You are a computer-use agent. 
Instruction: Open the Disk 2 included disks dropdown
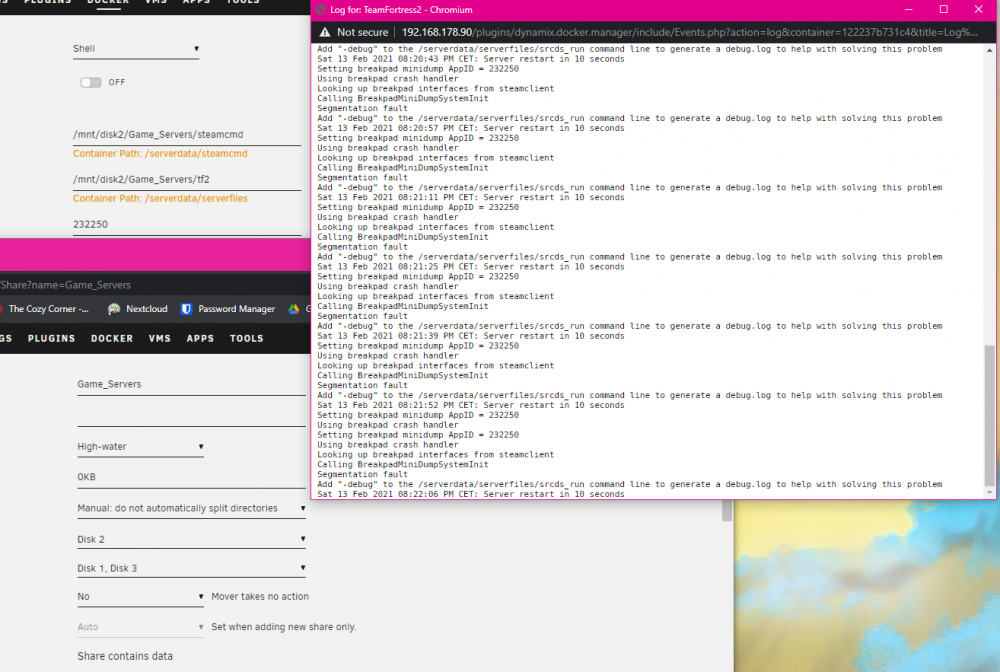(191, 539)
